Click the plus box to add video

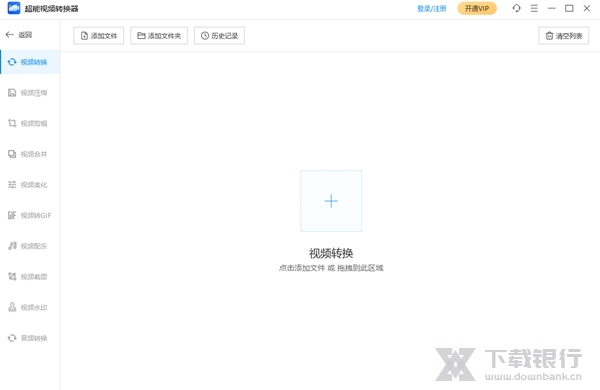point(331,201)
